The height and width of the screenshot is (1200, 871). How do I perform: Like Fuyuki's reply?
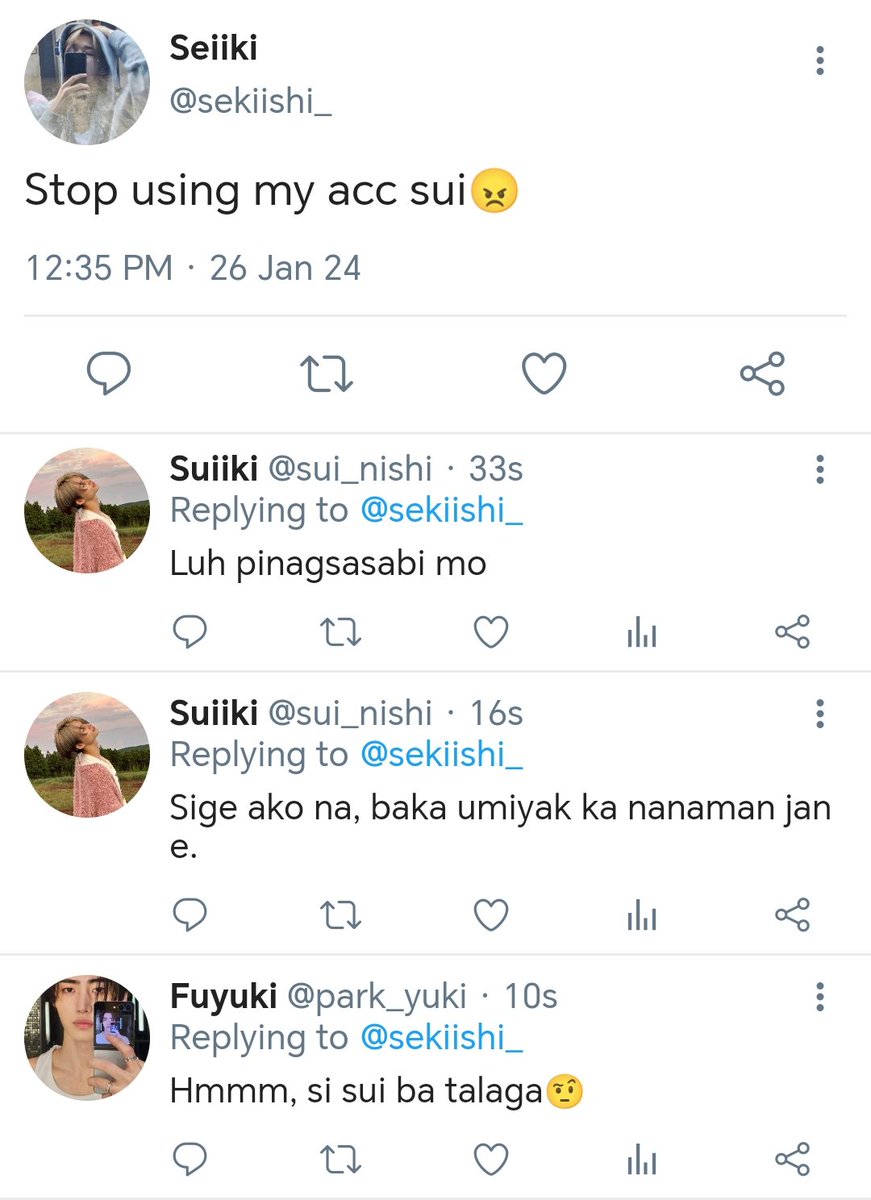(x=490, y=1159)
